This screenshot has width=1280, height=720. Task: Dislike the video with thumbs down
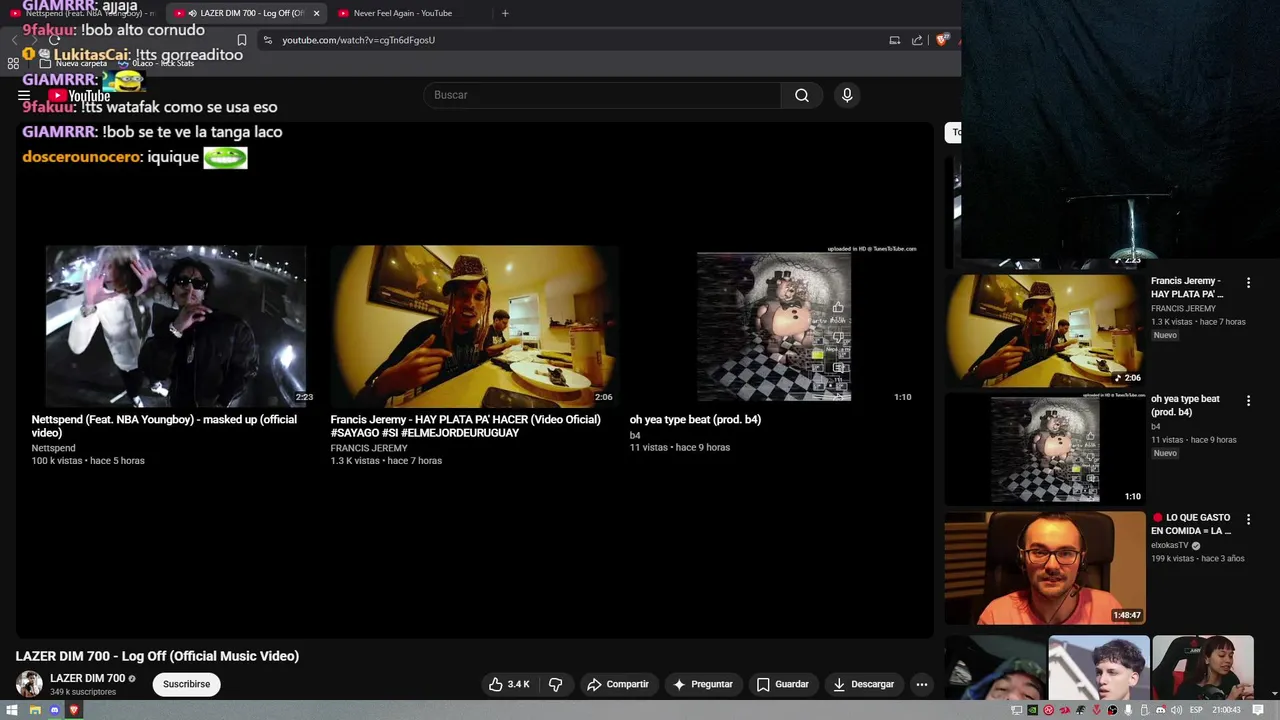point(556,684)
